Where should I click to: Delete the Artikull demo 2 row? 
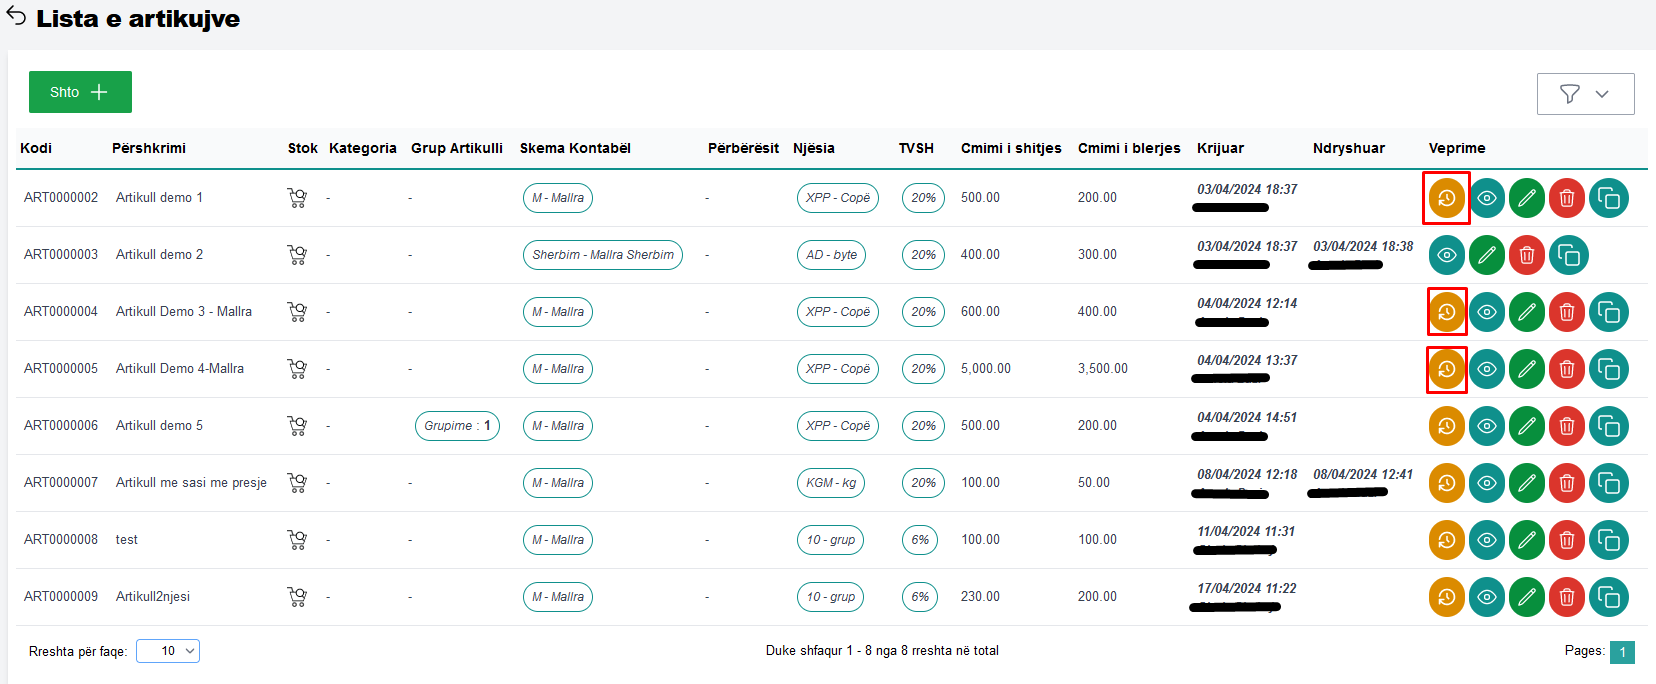click(x=1526, y=255)
